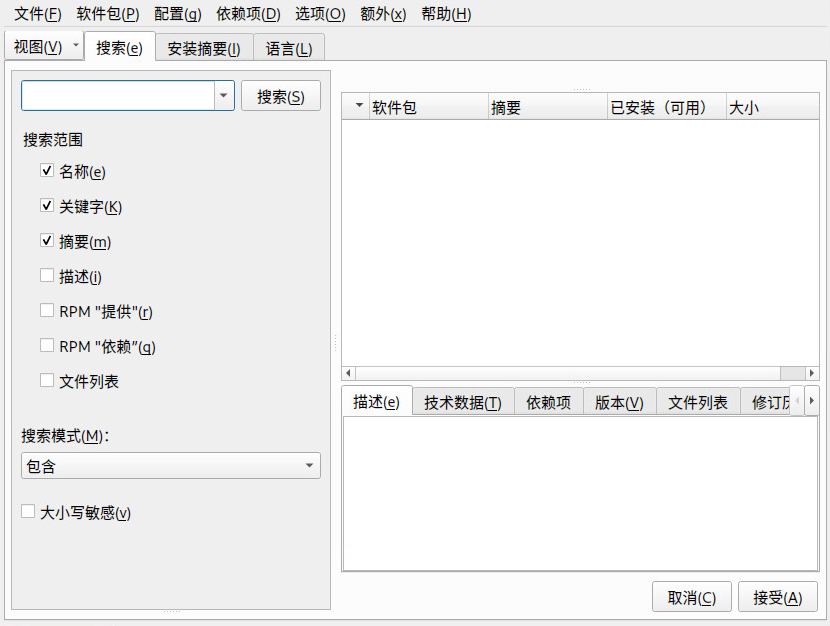Viewport: 830px width, 626px height.
Task: Click the status column arrow before 软件包 header
Action: pos(359,107)
